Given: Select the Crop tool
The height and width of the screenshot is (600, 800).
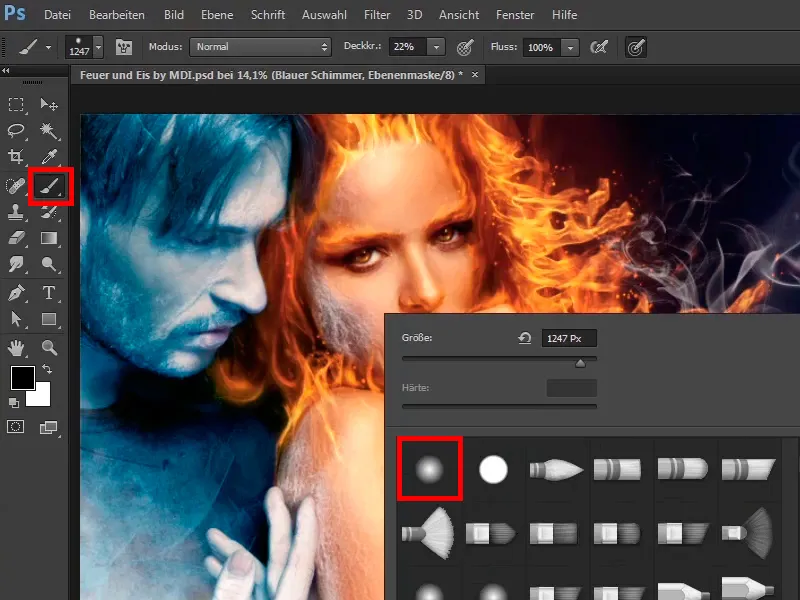Looking at the screenshot, I should [16, 156].
